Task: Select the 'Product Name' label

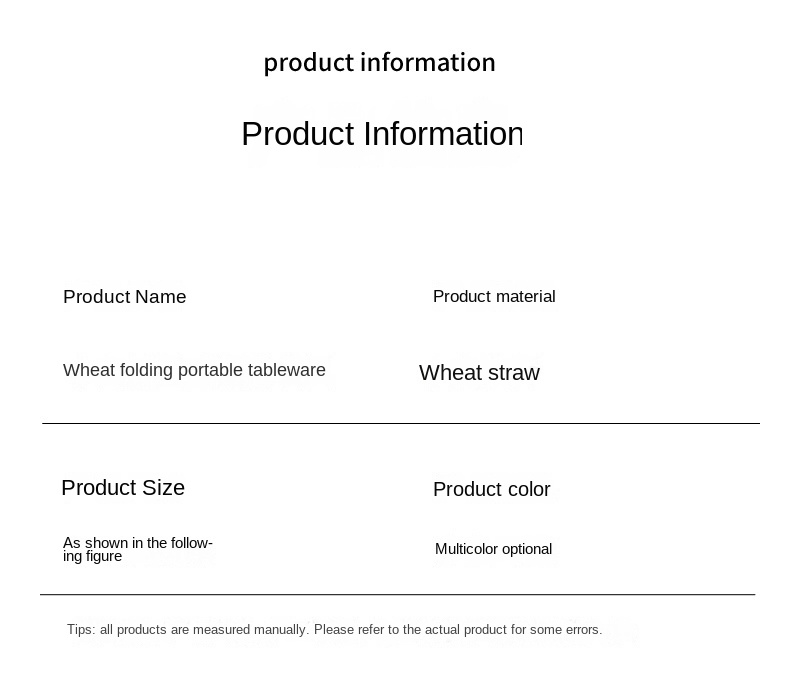Action: [124, 297]
